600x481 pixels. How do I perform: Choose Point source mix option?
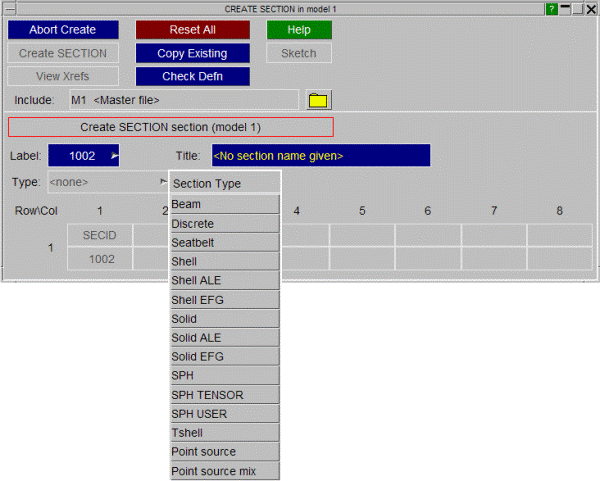click(x=225, y=471)
